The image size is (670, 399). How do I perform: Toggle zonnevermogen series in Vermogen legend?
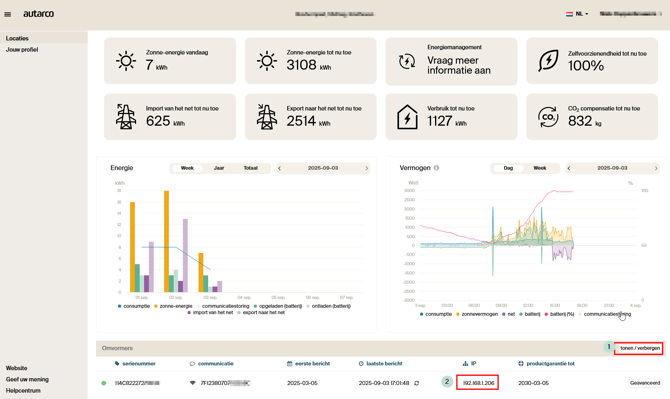click(x=477, y=314)
